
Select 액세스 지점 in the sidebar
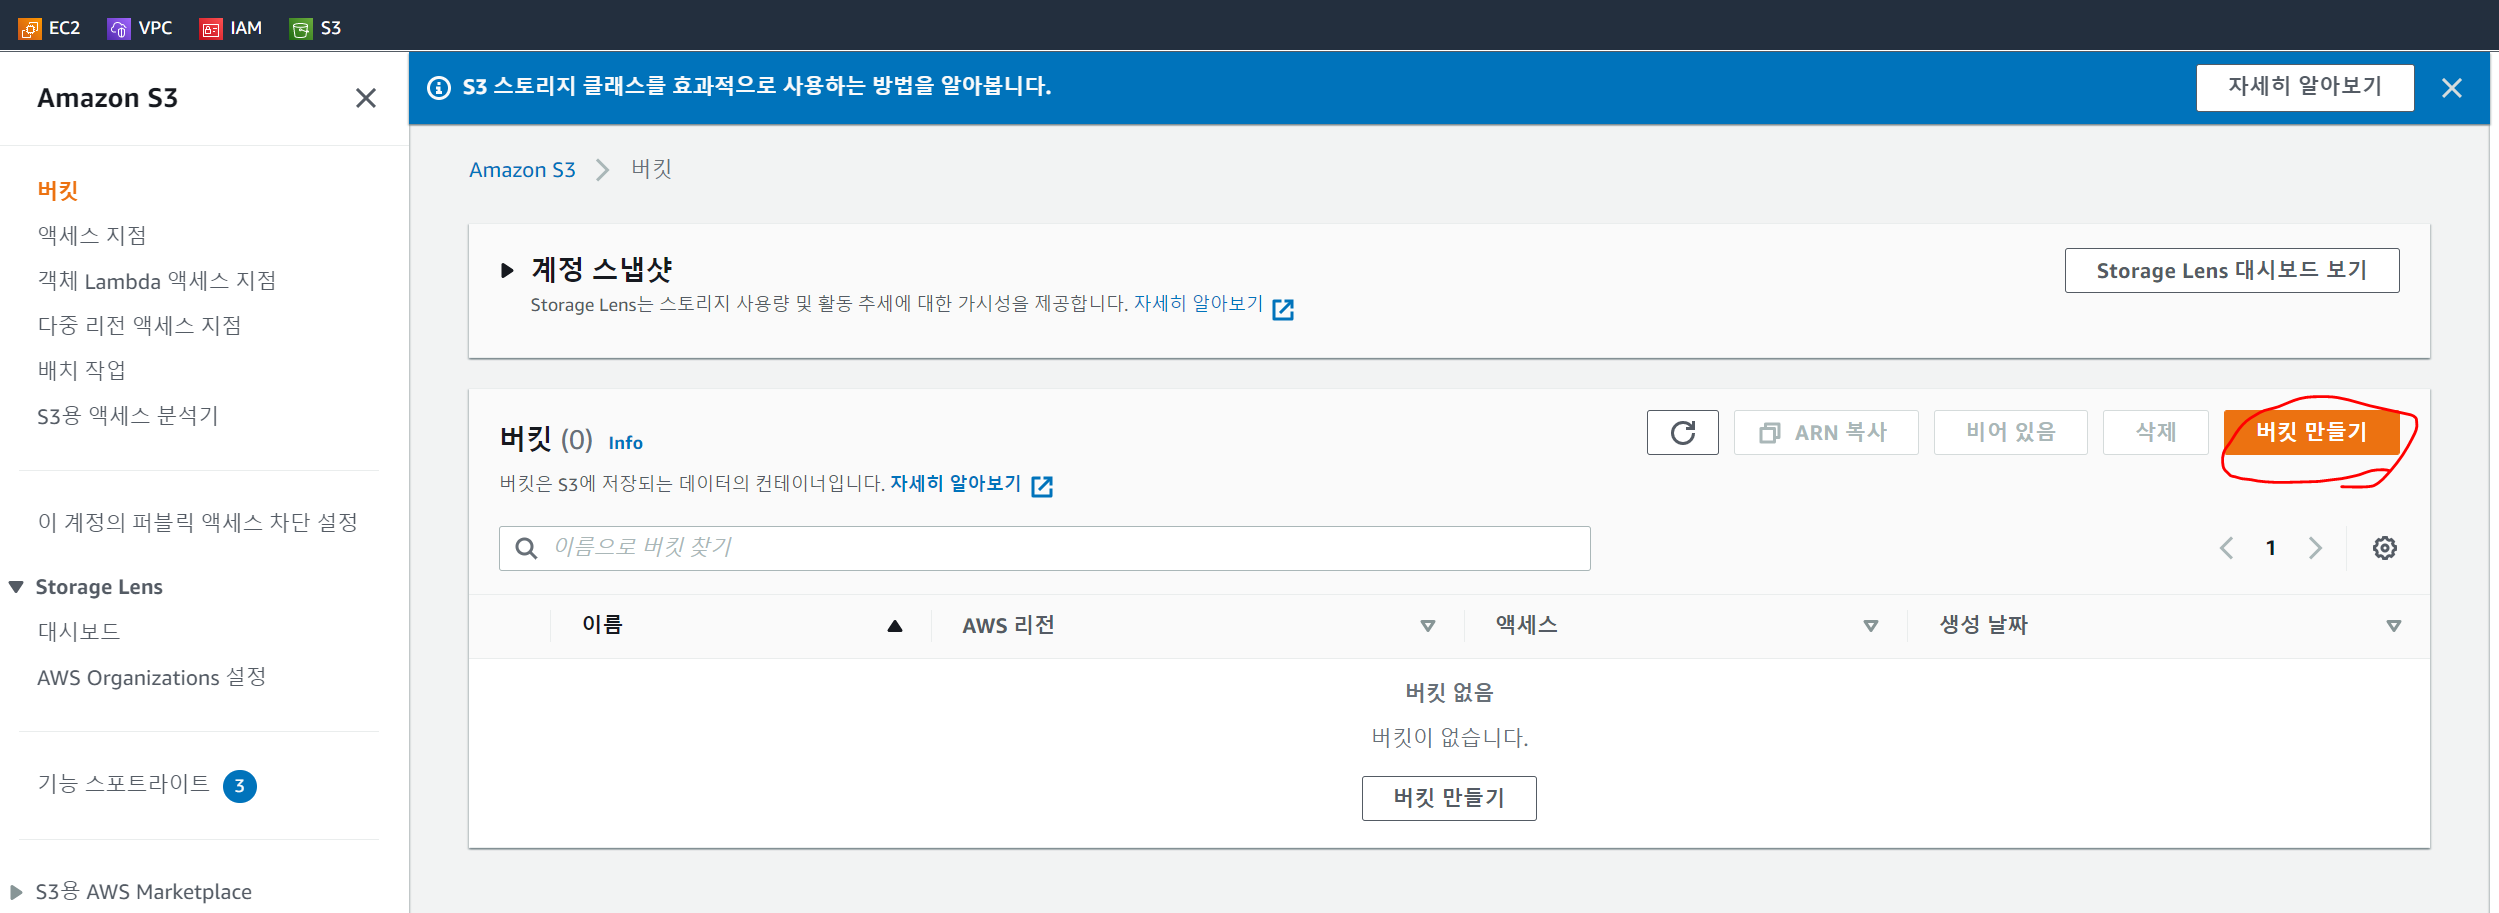(92, 235)
